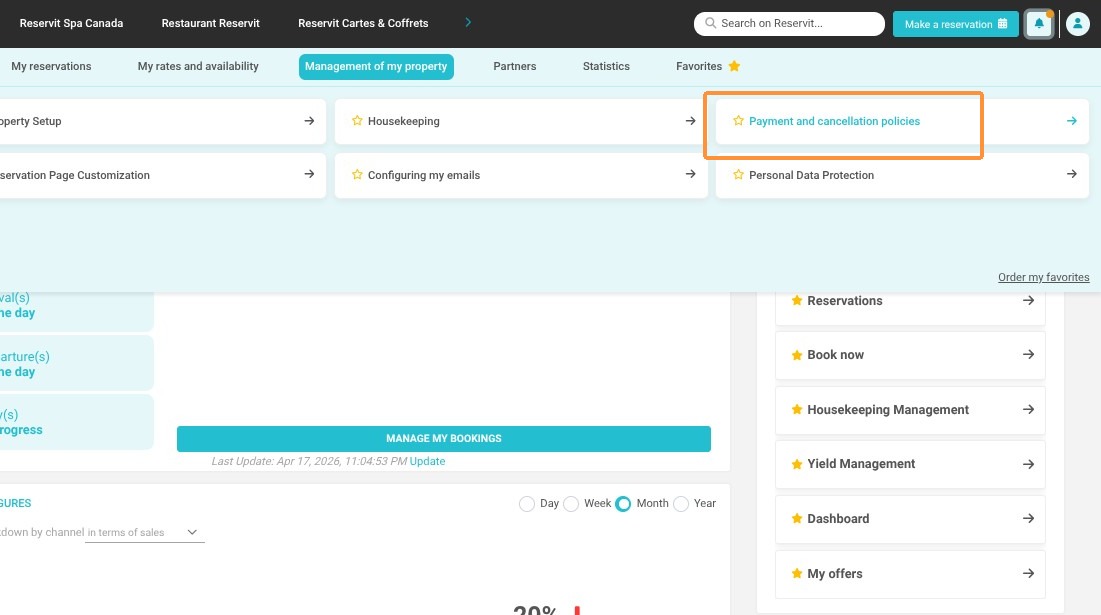Star Personal Data Protection as favorite
Viewport: 1101px width, 615px height.
pos(738,175)
